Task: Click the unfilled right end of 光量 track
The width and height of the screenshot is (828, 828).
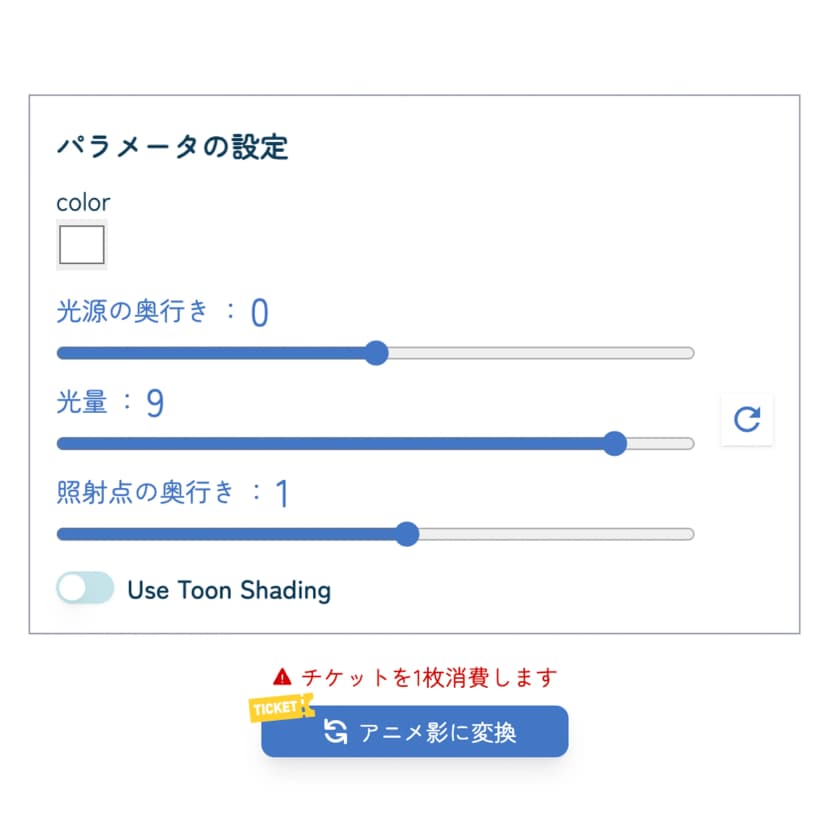Action: click(x=686, y=444)
